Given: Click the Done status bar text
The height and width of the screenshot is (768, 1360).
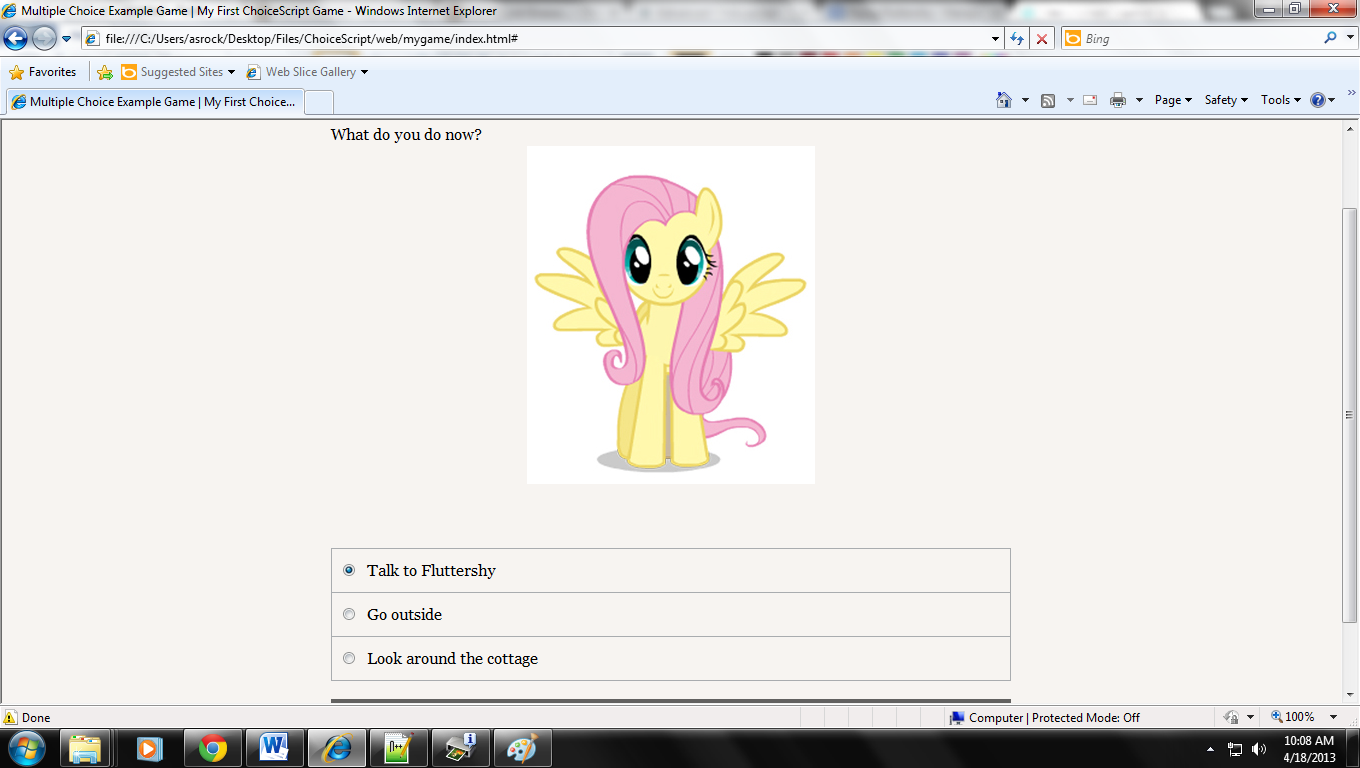Looking at the screenshot, I should (36, 717).
